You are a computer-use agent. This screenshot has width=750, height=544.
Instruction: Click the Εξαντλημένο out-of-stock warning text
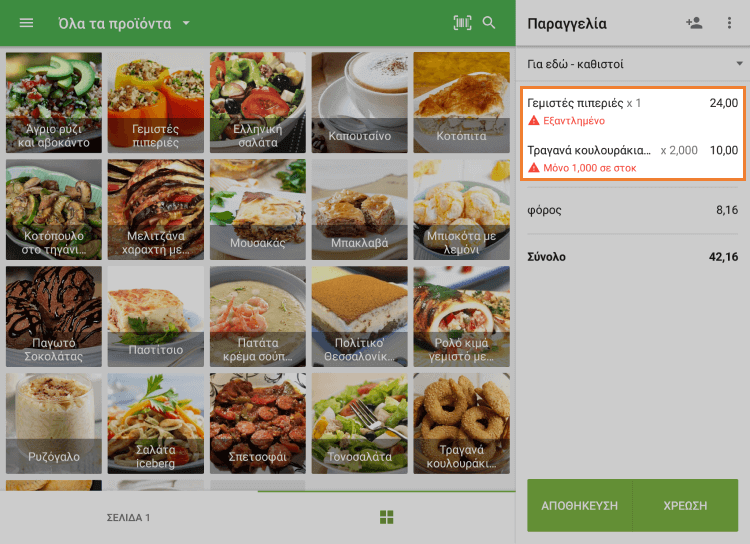point(574,121)
